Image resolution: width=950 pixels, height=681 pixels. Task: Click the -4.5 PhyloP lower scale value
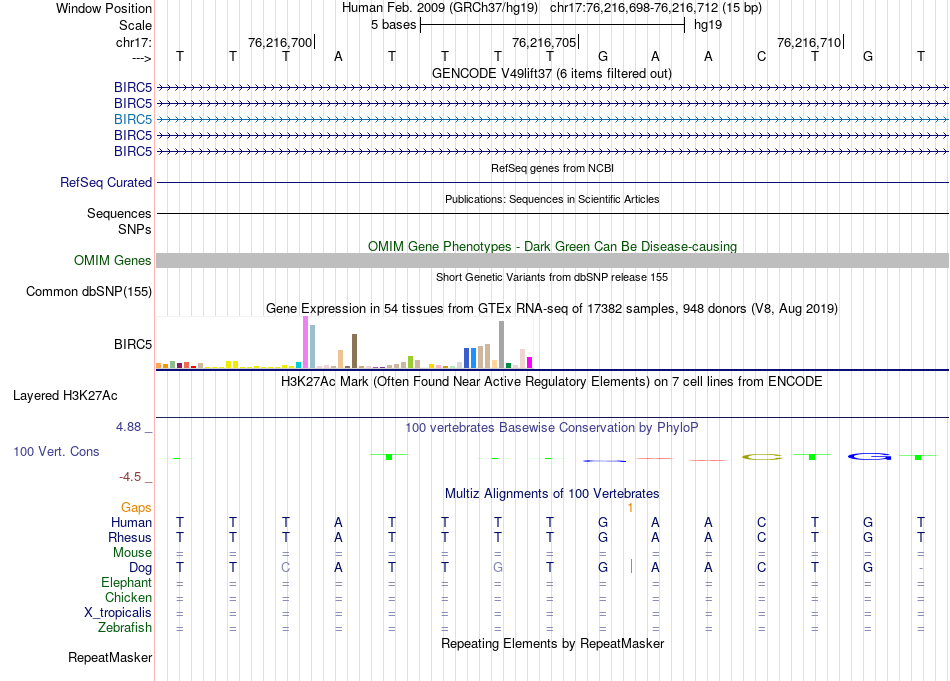[x=130, y=477]
